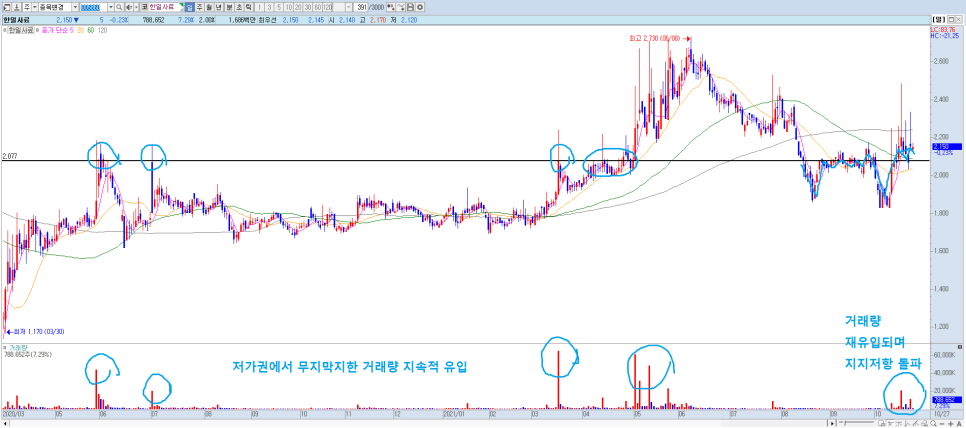Viewport: 966px width, 428px height.
Task: Open chart settings gear icon
Action: [420, 7]
